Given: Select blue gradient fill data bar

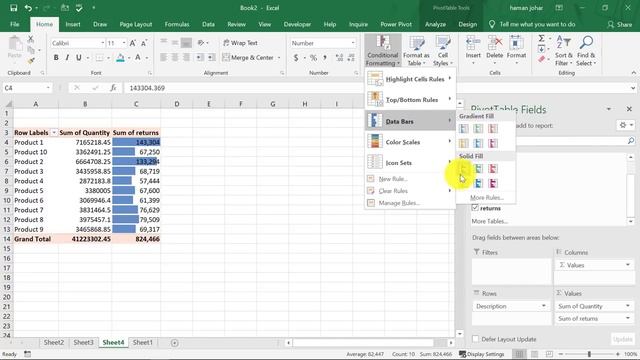Looking at the screenshot, I should (464, 129).
